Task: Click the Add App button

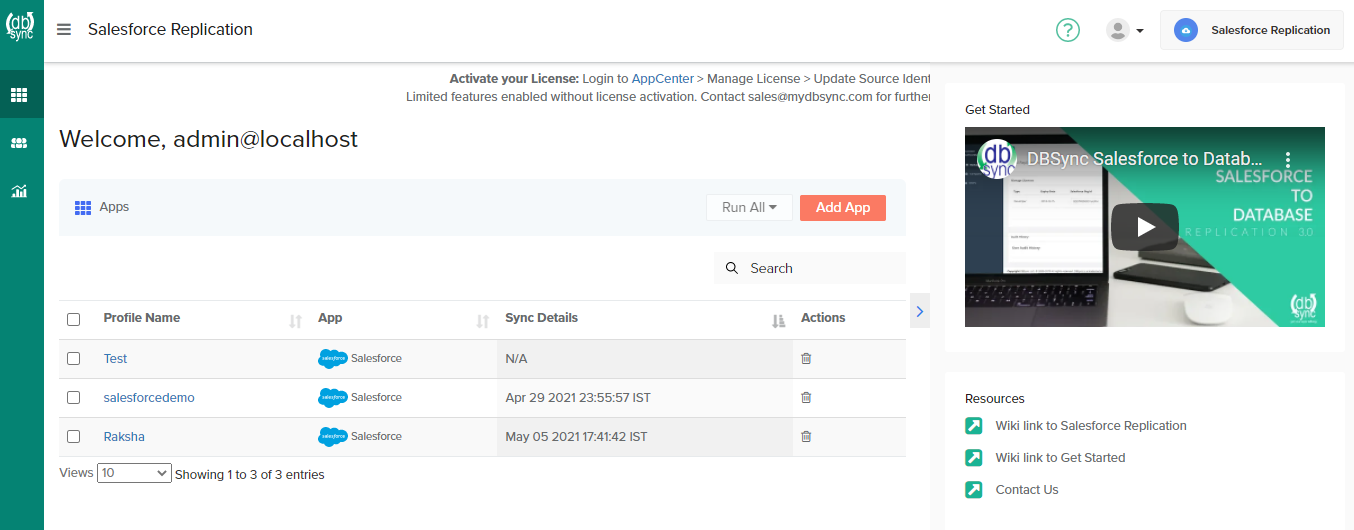Action: click(842, 207)
